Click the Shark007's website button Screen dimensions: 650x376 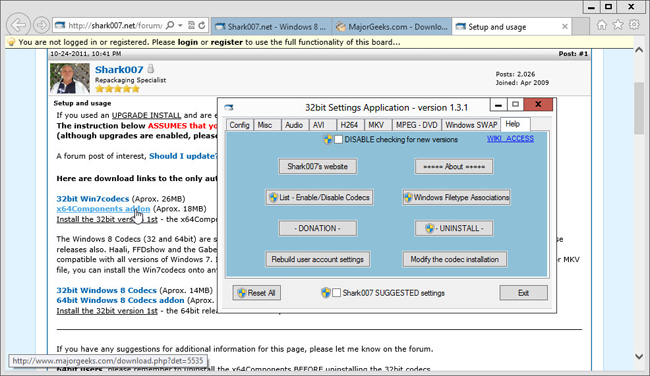coord(318,167)
